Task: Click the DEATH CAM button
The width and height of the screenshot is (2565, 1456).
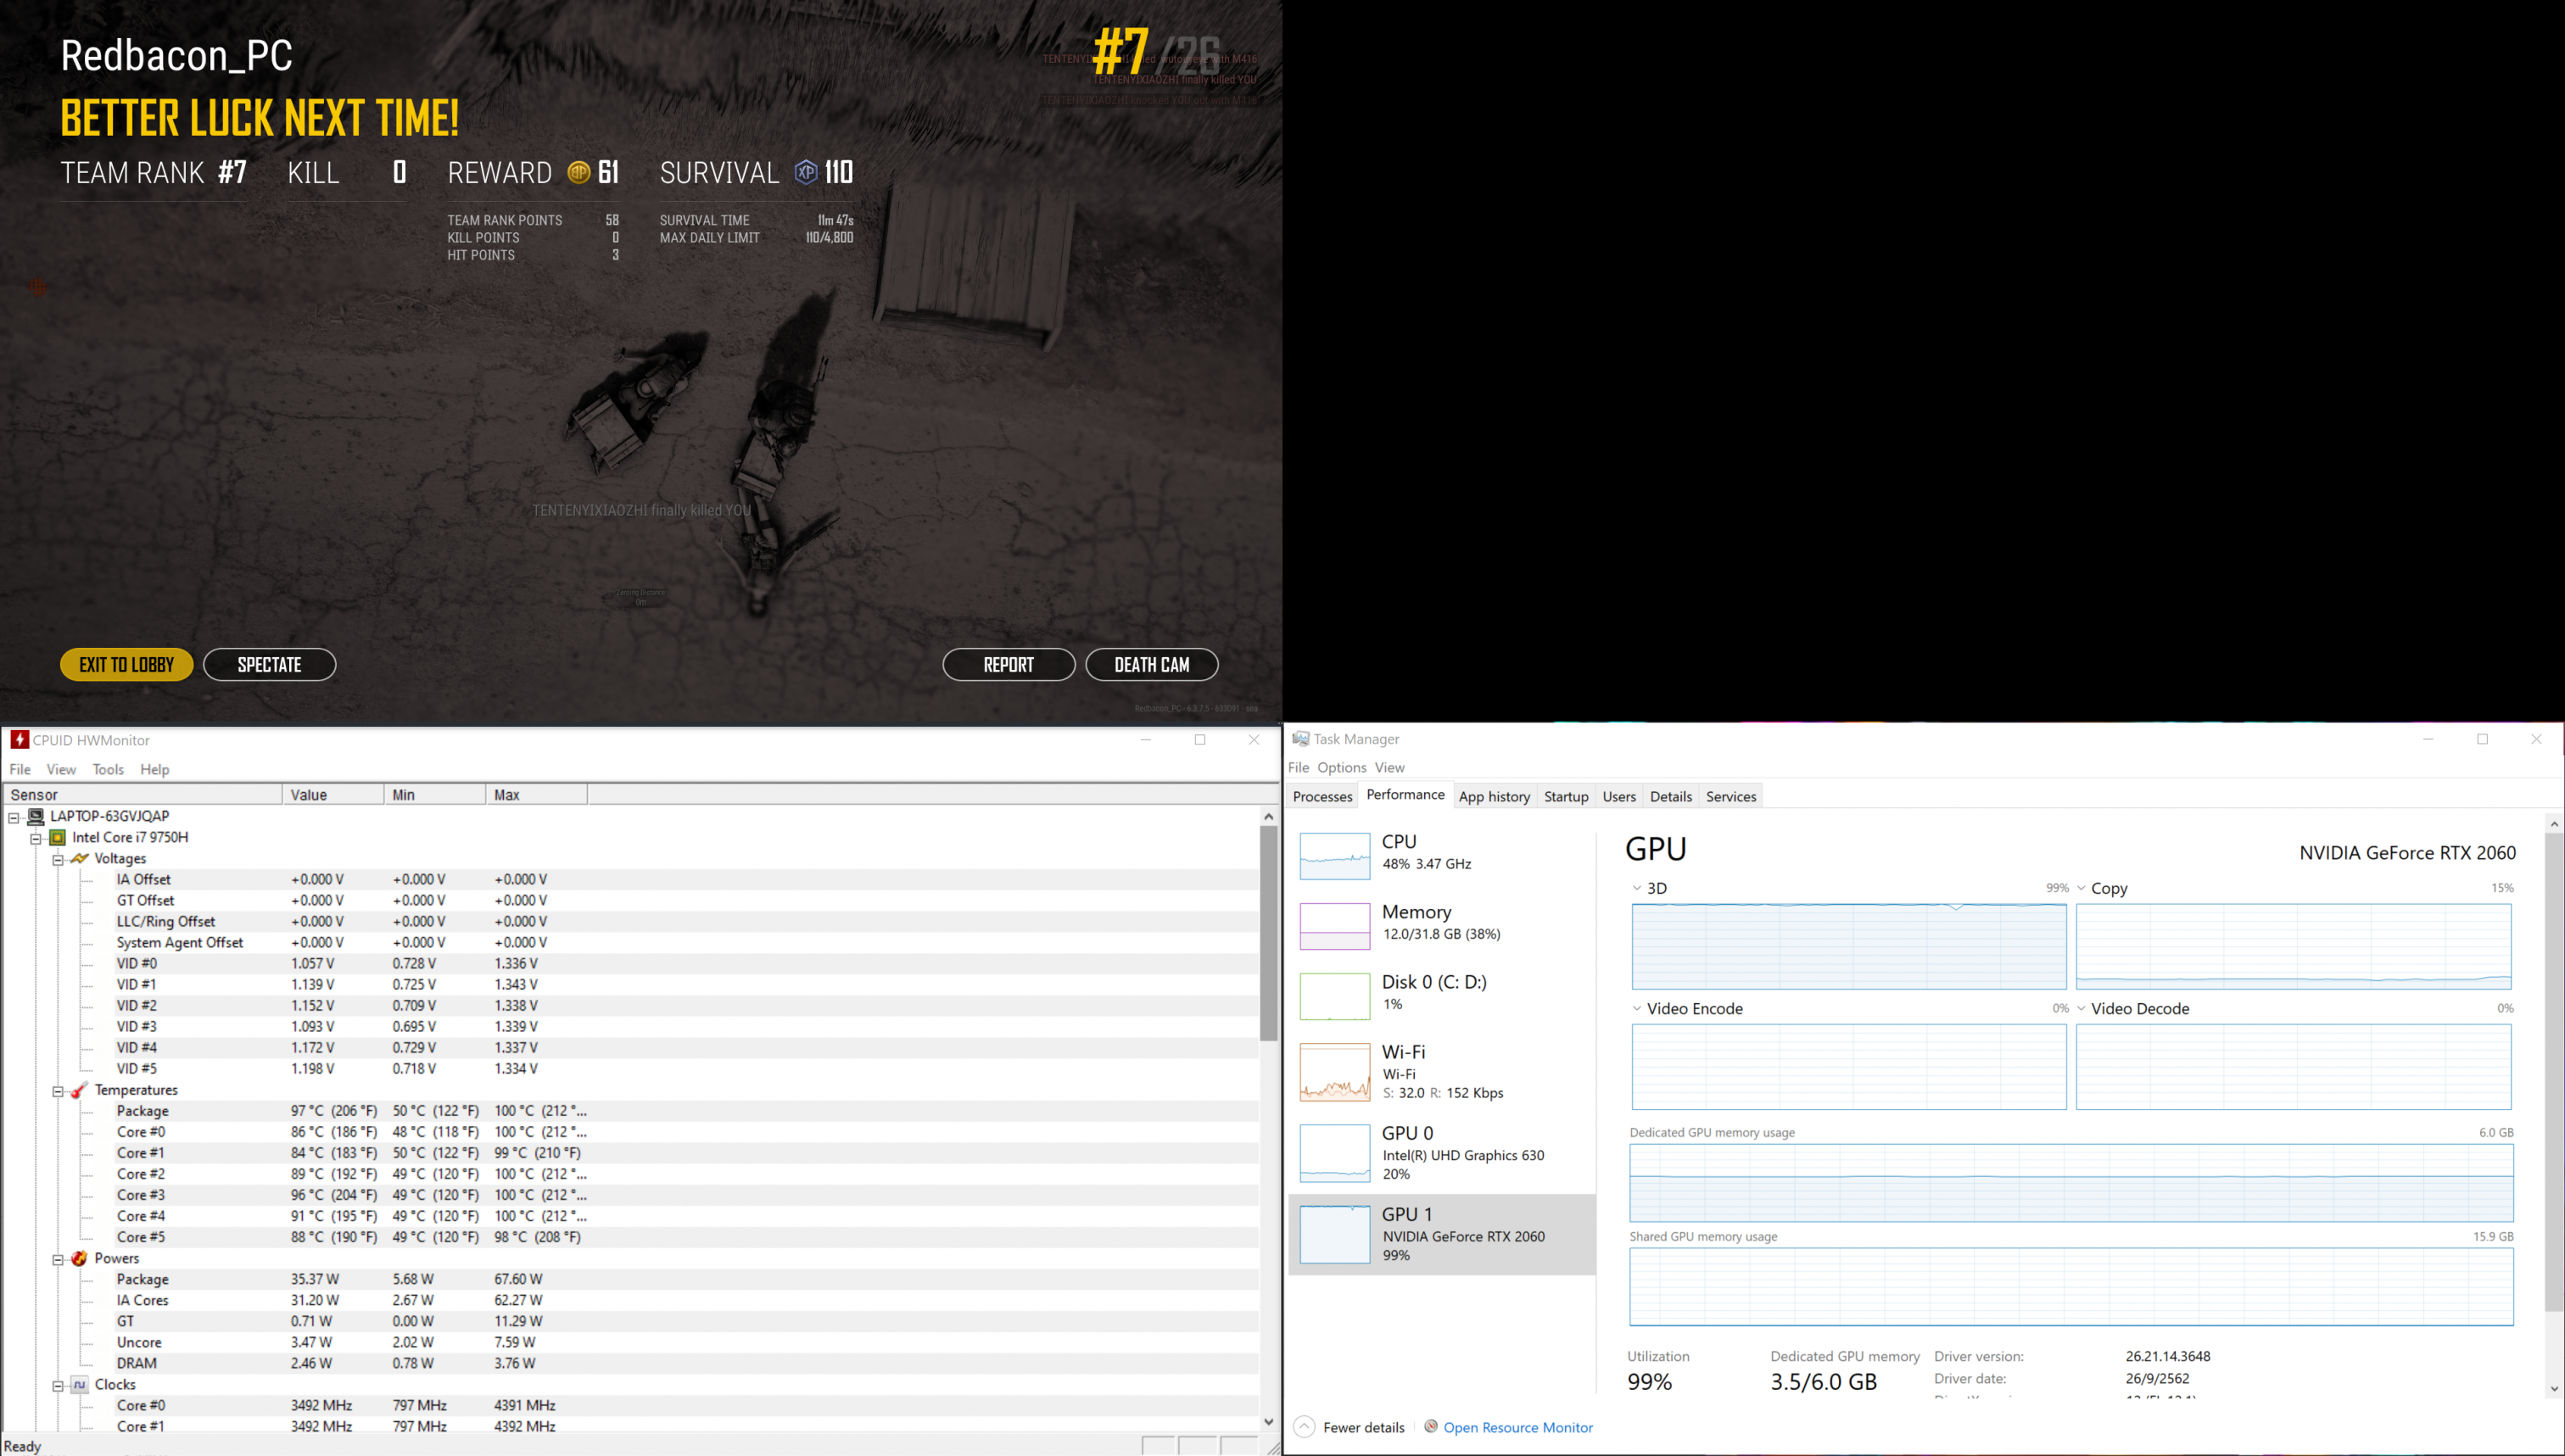Action: tap(1152, 665)
